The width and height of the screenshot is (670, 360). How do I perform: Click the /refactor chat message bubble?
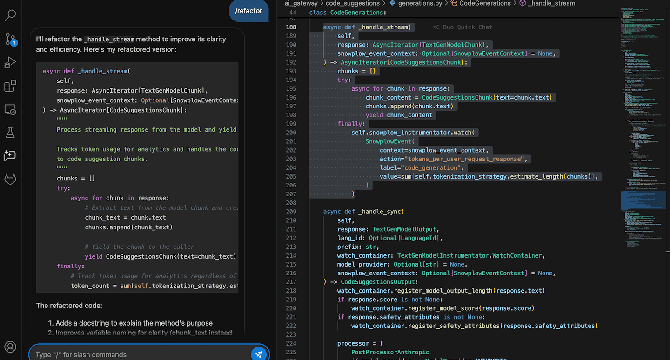click(x=249, y=11)
